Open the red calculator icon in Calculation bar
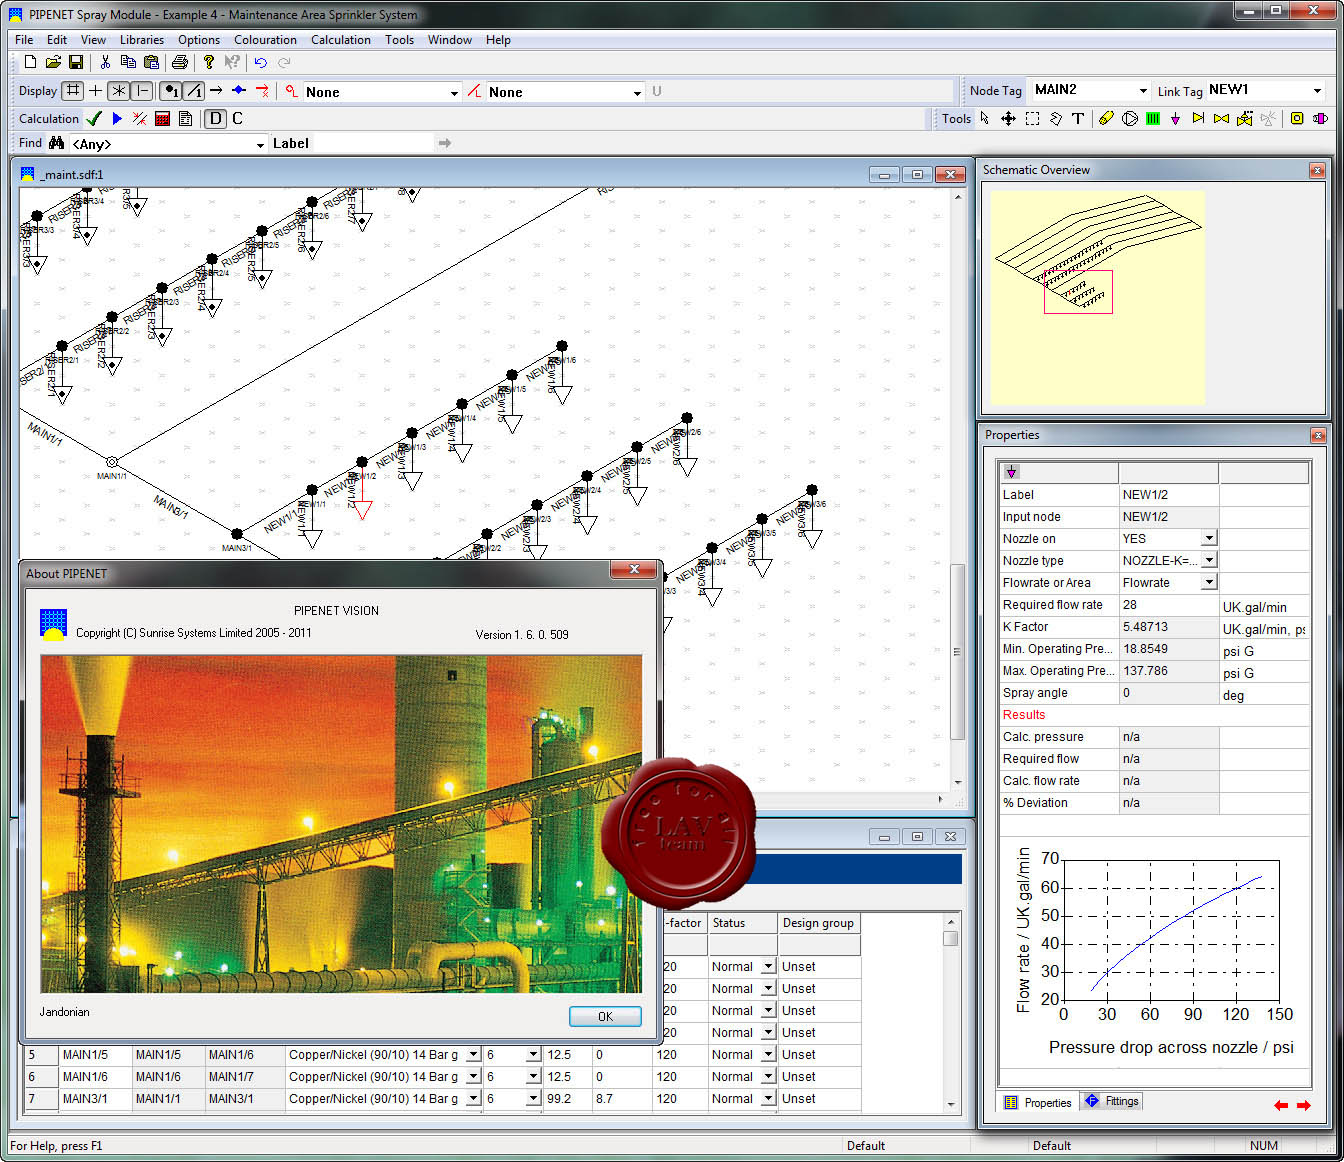The height and width of the screenshot is (1162, 1344). pos(163,118)
